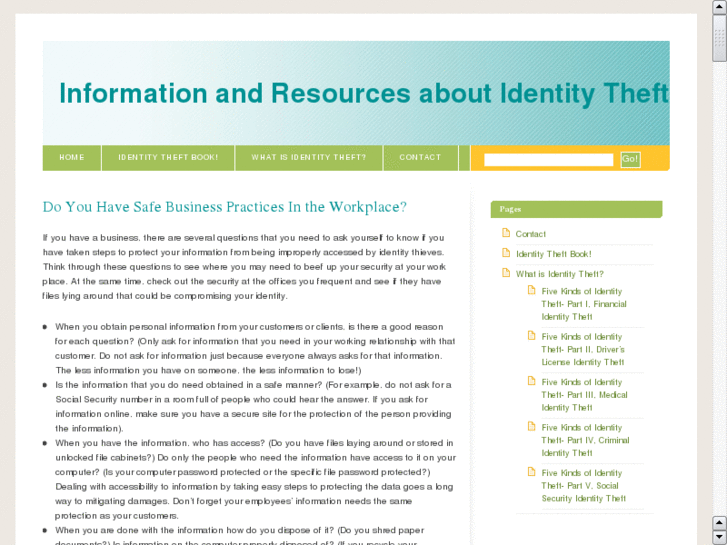
Task: Click bullet text "When you have the information, who has access?"
Action: (255, 479)
